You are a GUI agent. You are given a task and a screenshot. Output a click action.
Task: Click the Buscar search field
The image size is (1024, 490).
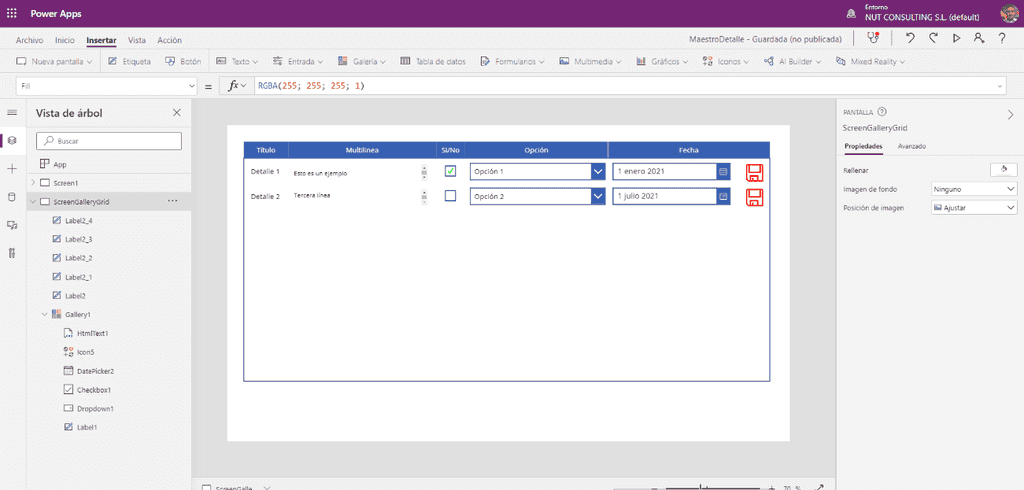coord(109,140)
